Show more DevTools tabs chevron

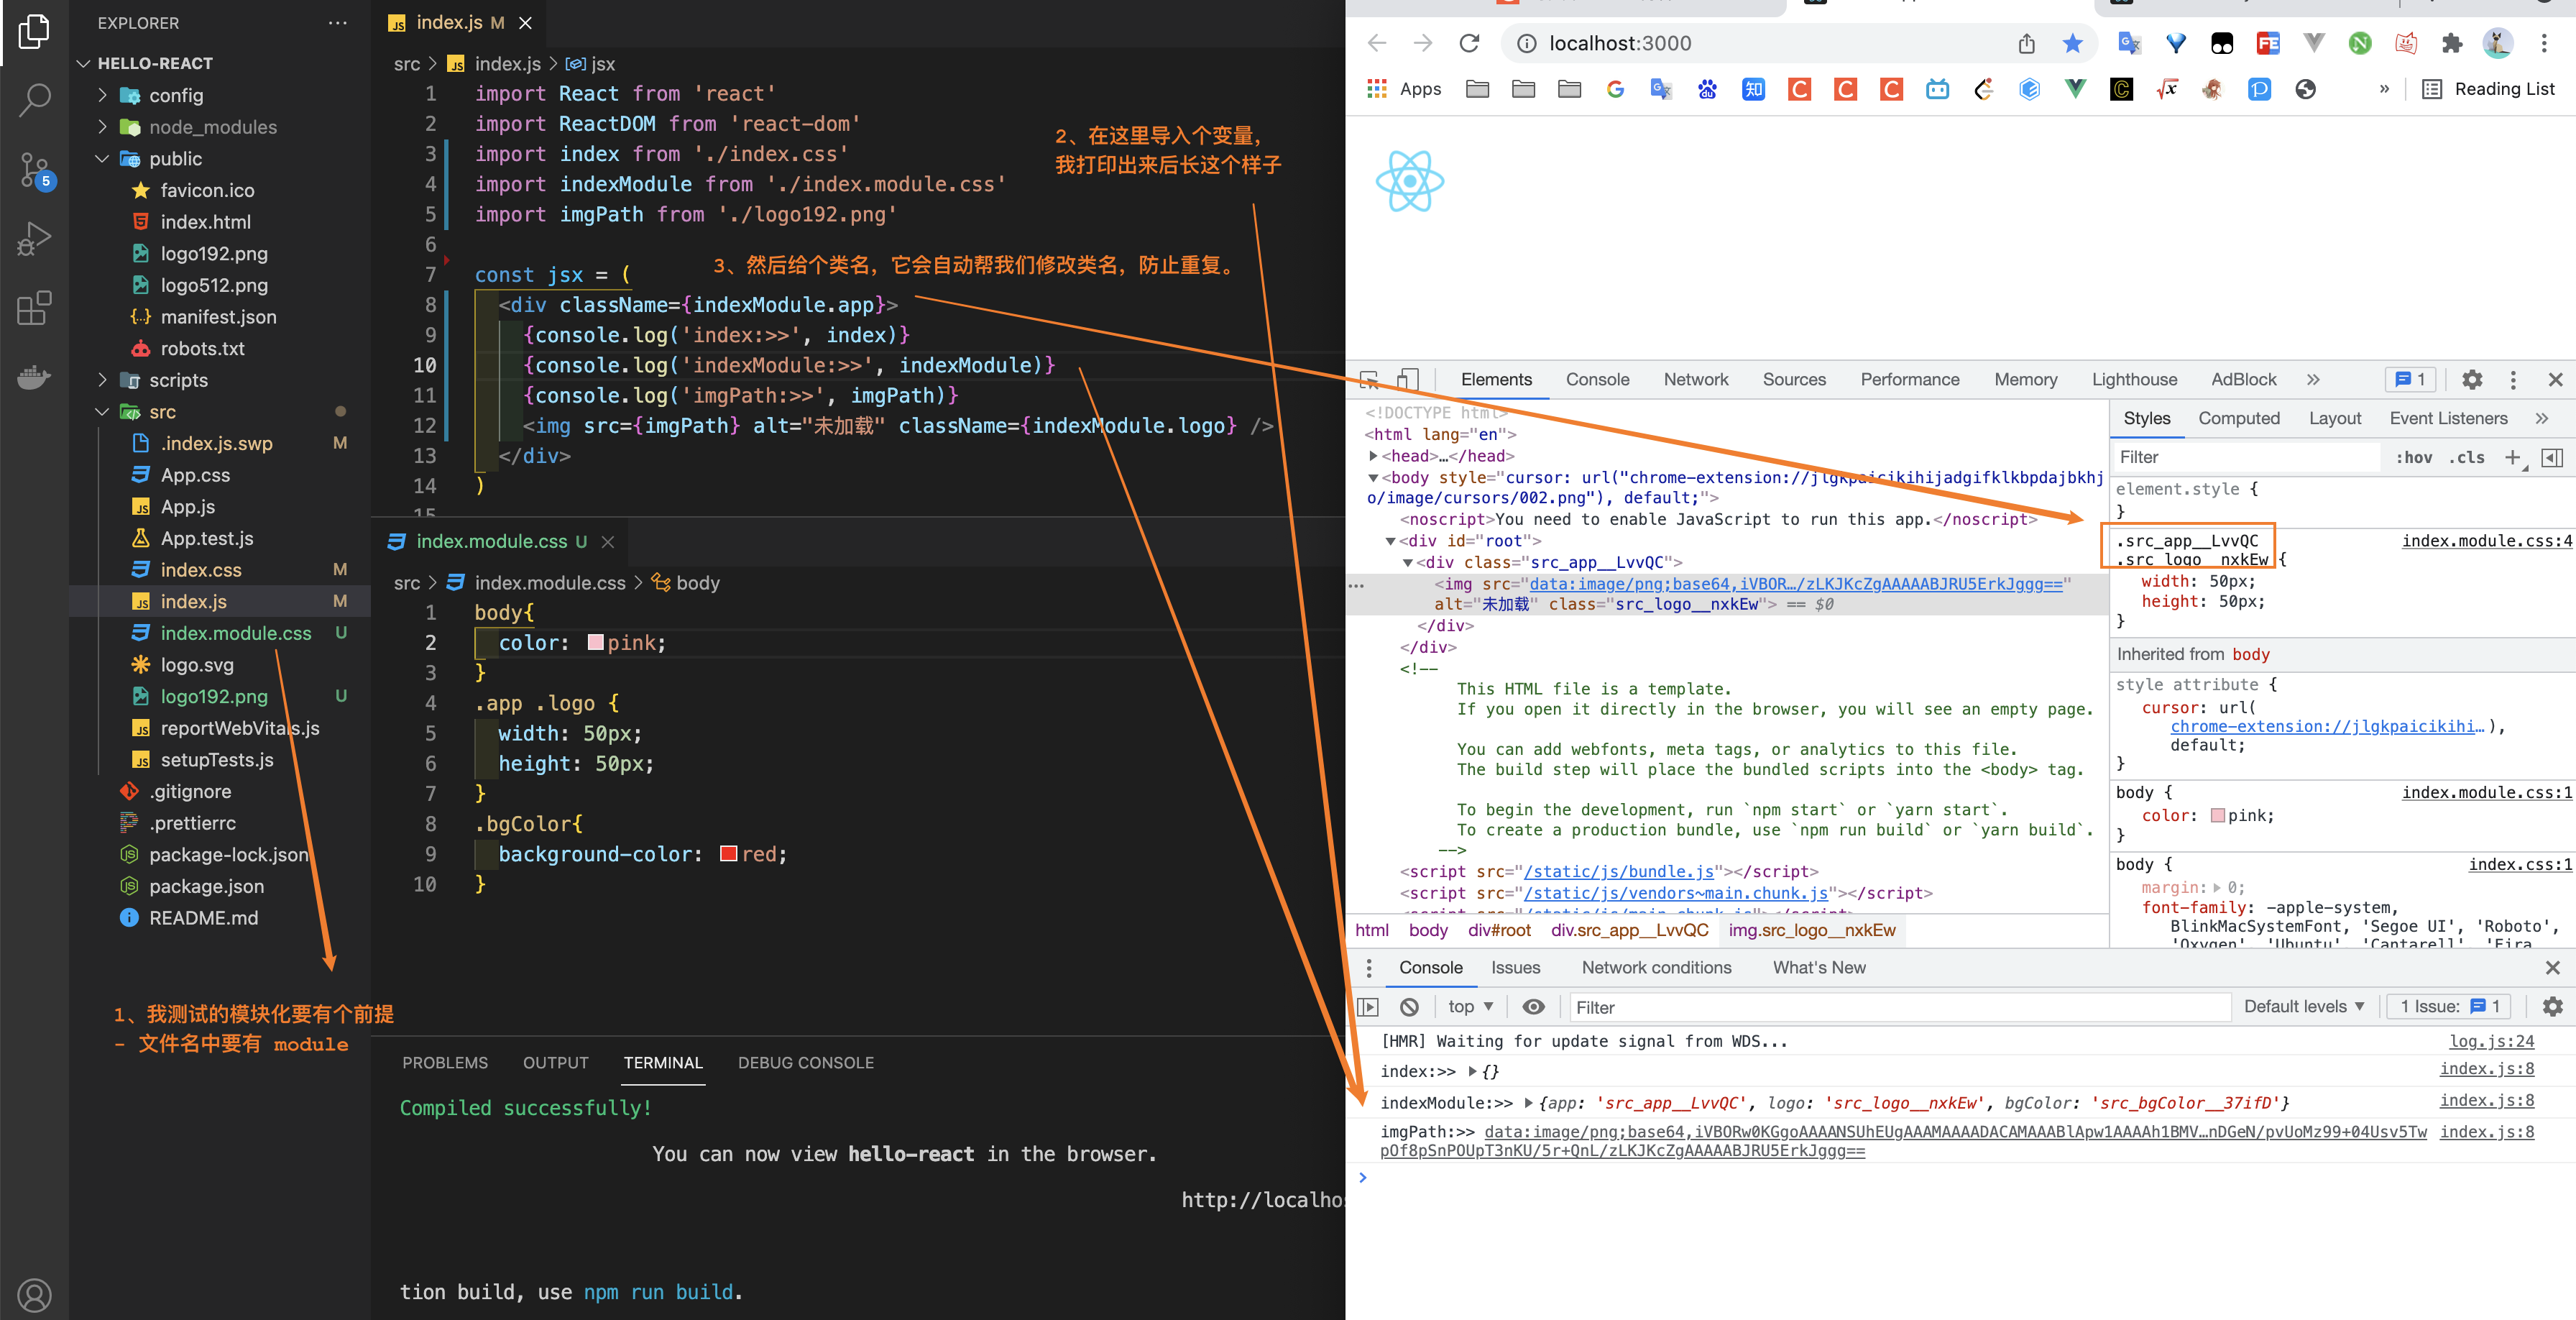pos(2313,380)
